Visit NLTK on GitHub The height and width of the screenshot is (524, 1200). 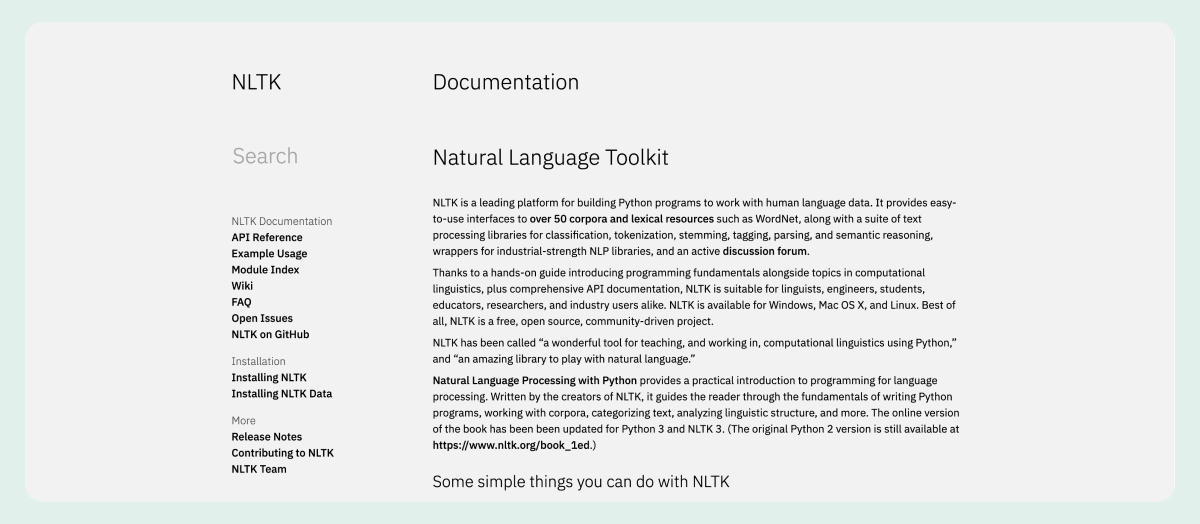[270, 334]
